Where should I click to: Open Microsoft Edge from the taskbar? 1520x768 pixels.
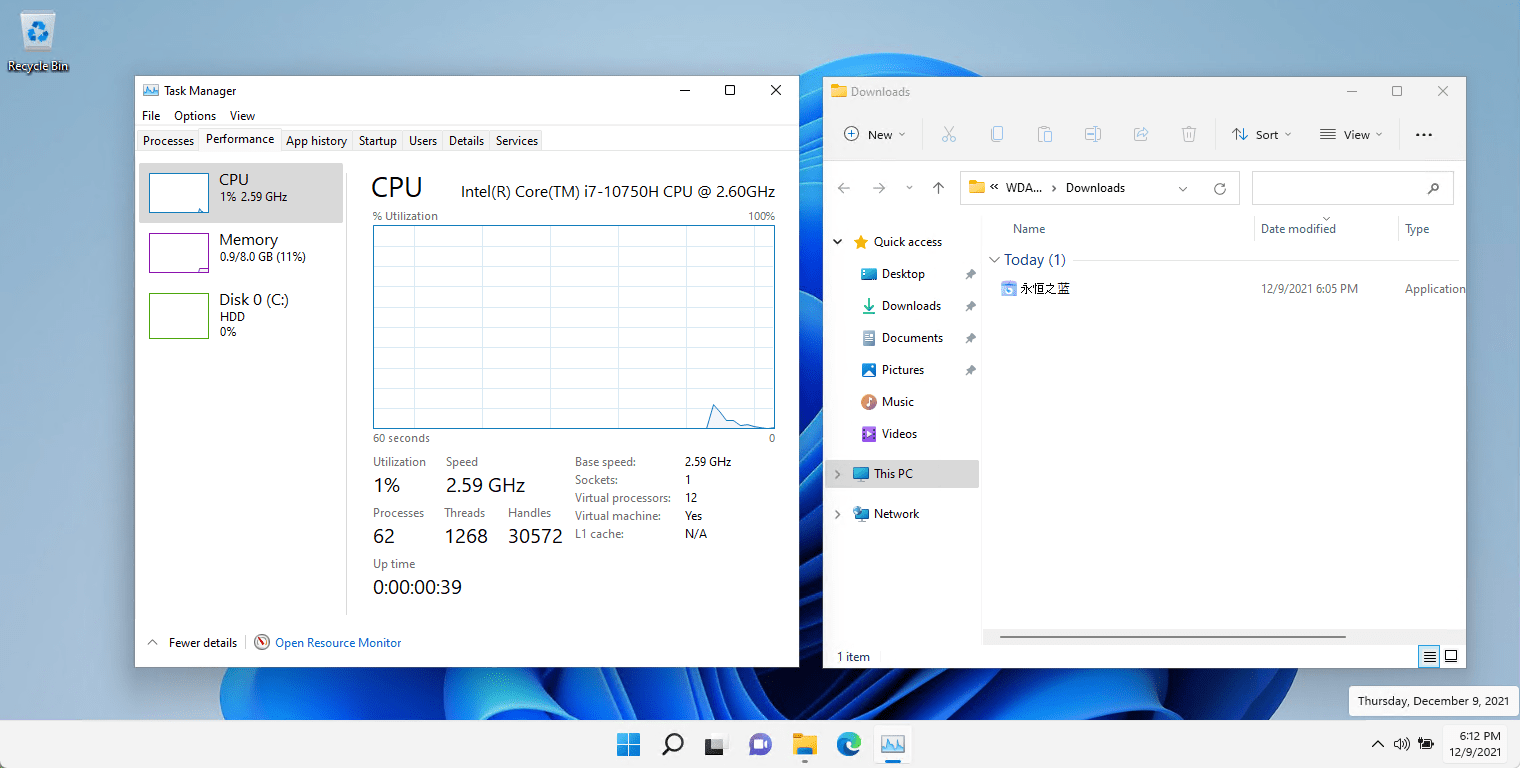tap(849, 744)
